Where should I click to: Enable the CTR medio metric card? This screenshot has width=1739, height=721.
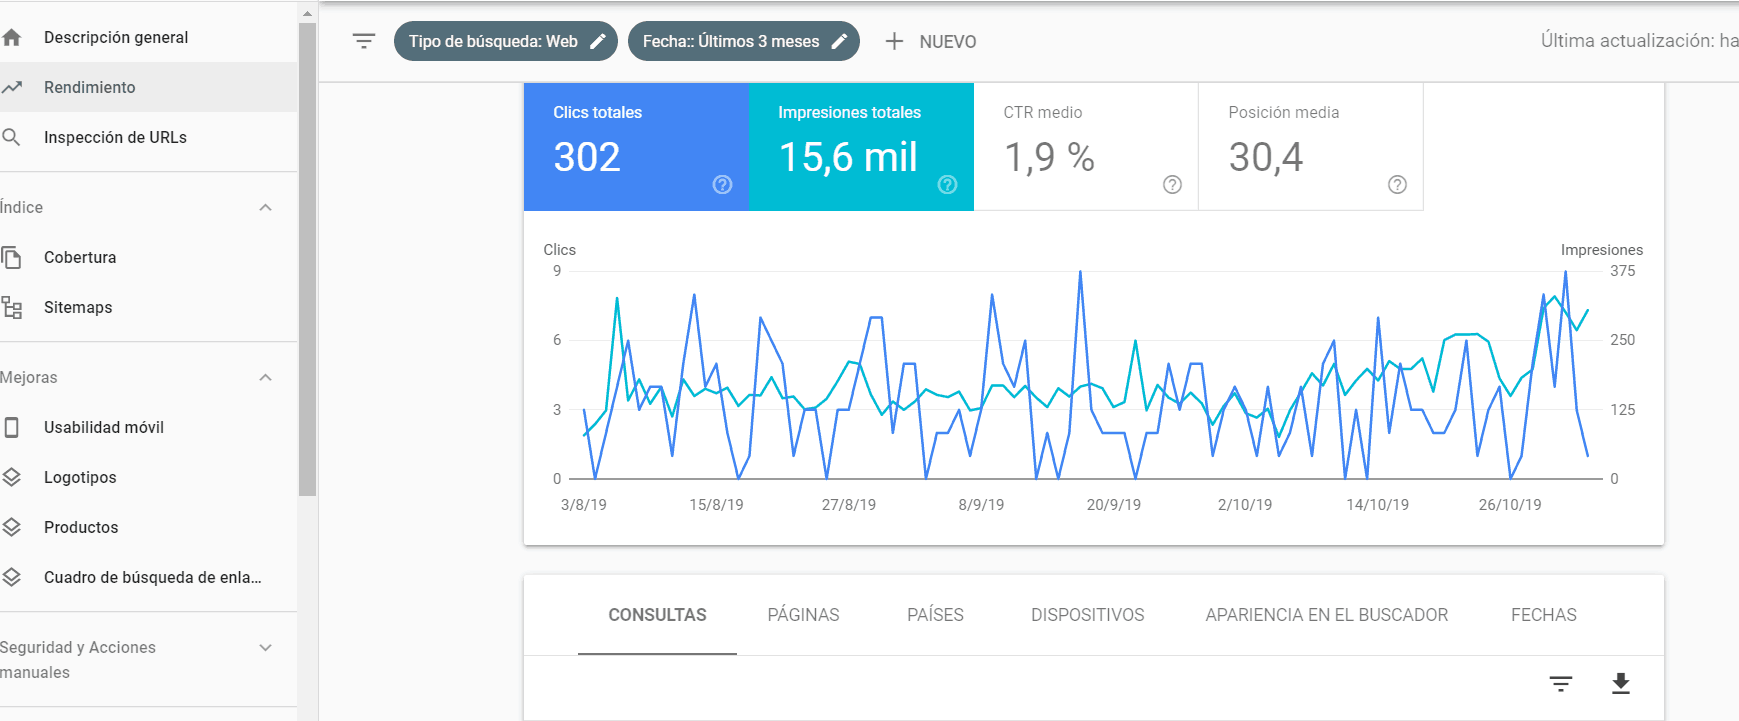[x=1086, y=147]
